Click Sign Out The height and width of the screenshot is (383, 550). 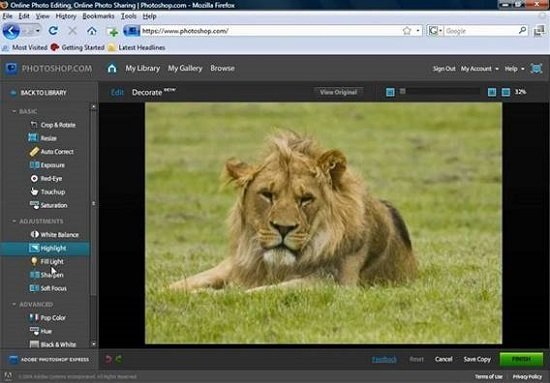tap(444, 69)
